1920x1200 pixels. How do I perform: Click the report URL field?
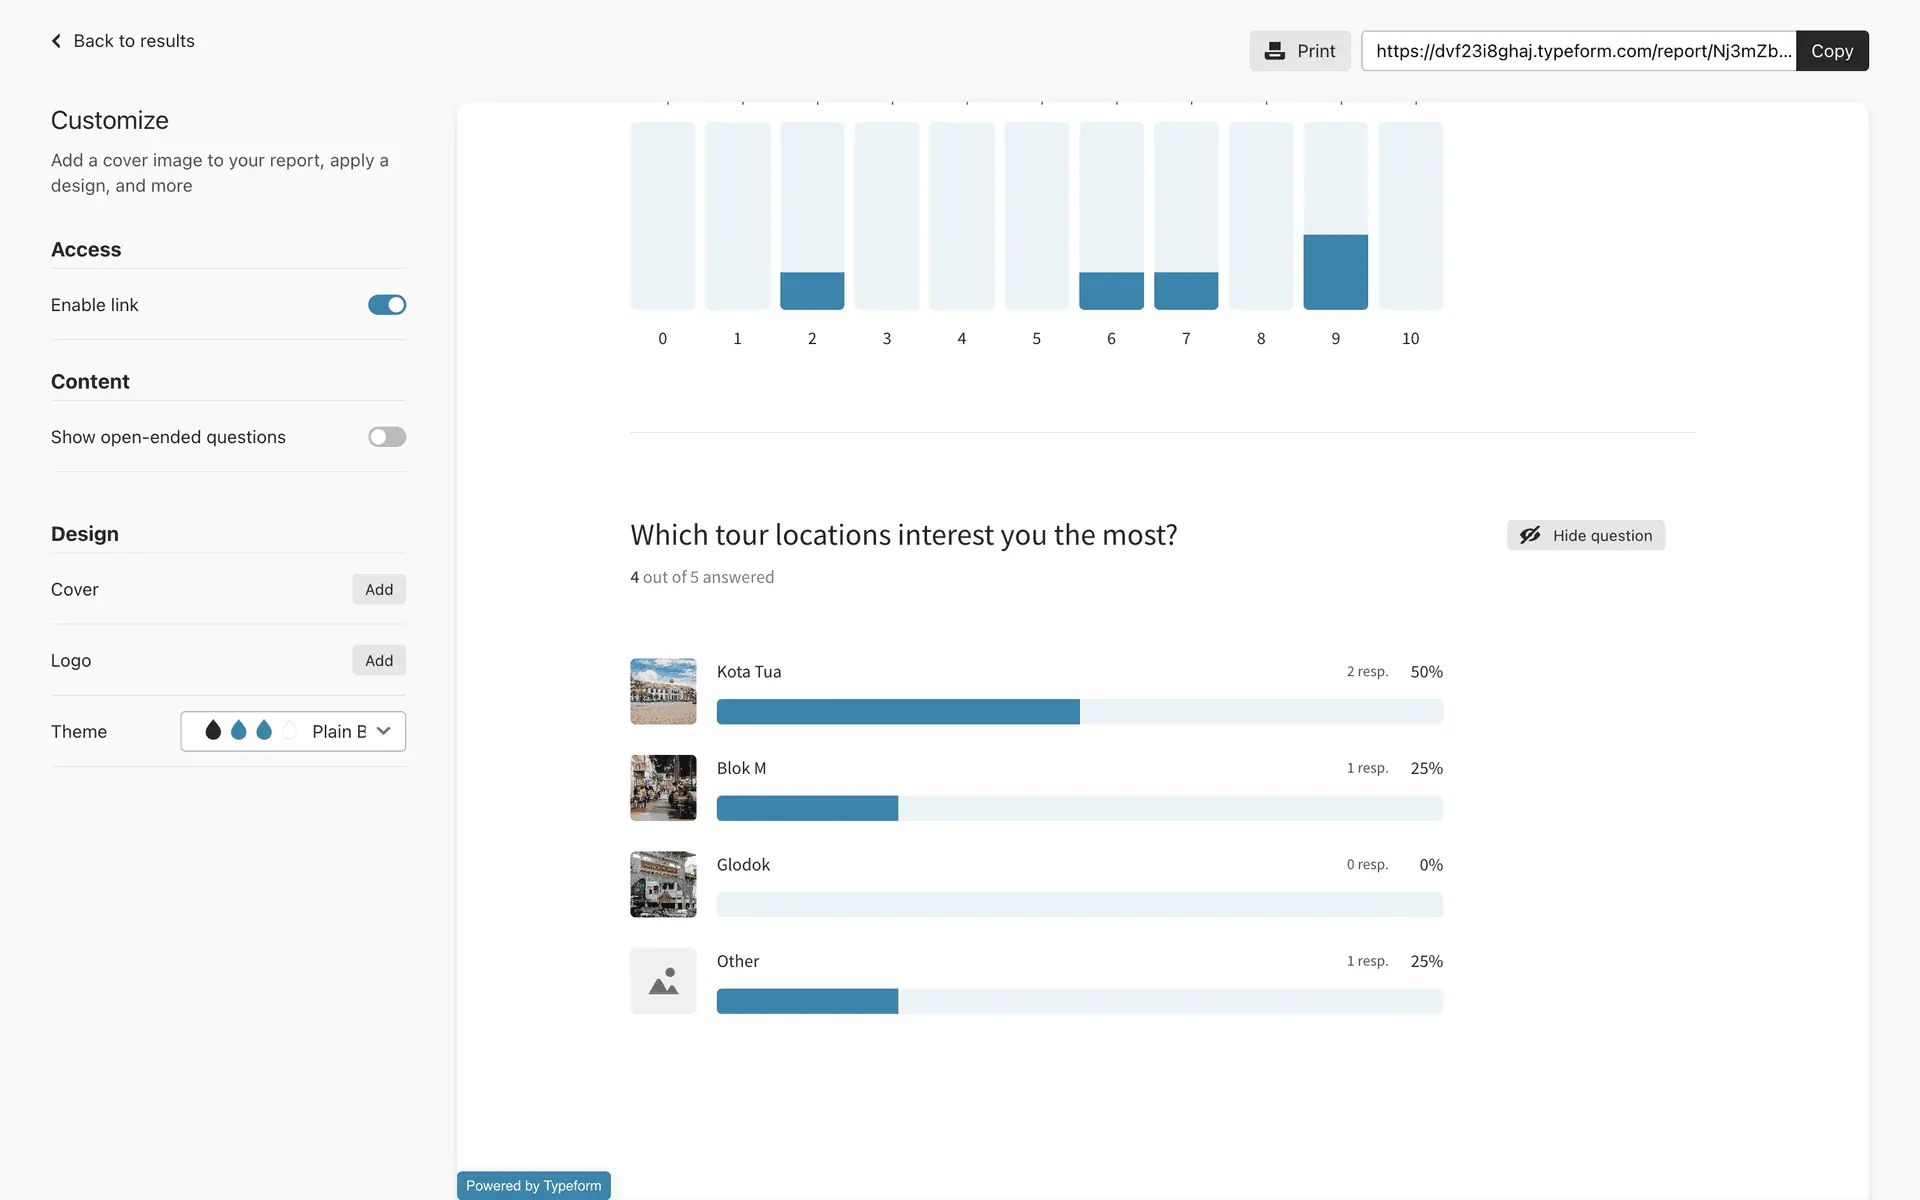1578,51
